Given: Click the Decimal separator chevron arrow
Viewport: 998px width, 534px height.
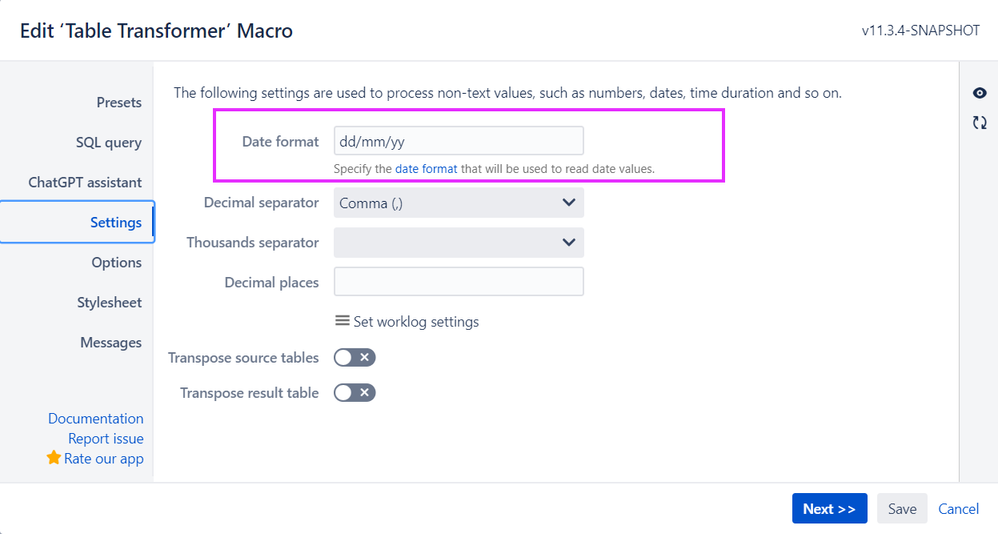Looking at the screenshot, I should (x=568, y=202).
